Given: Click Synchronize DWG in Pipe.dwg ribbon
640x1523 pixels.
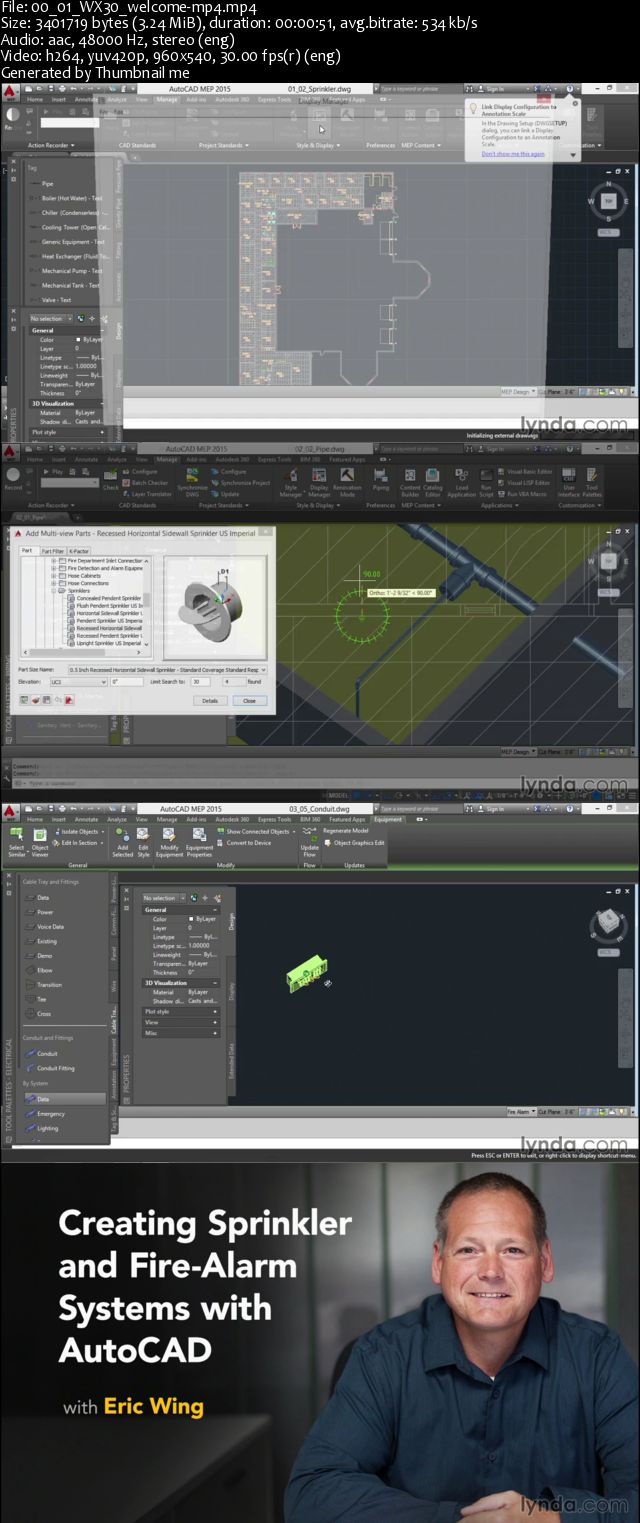Looking at the screenshot, I should (x=192, y=484).
